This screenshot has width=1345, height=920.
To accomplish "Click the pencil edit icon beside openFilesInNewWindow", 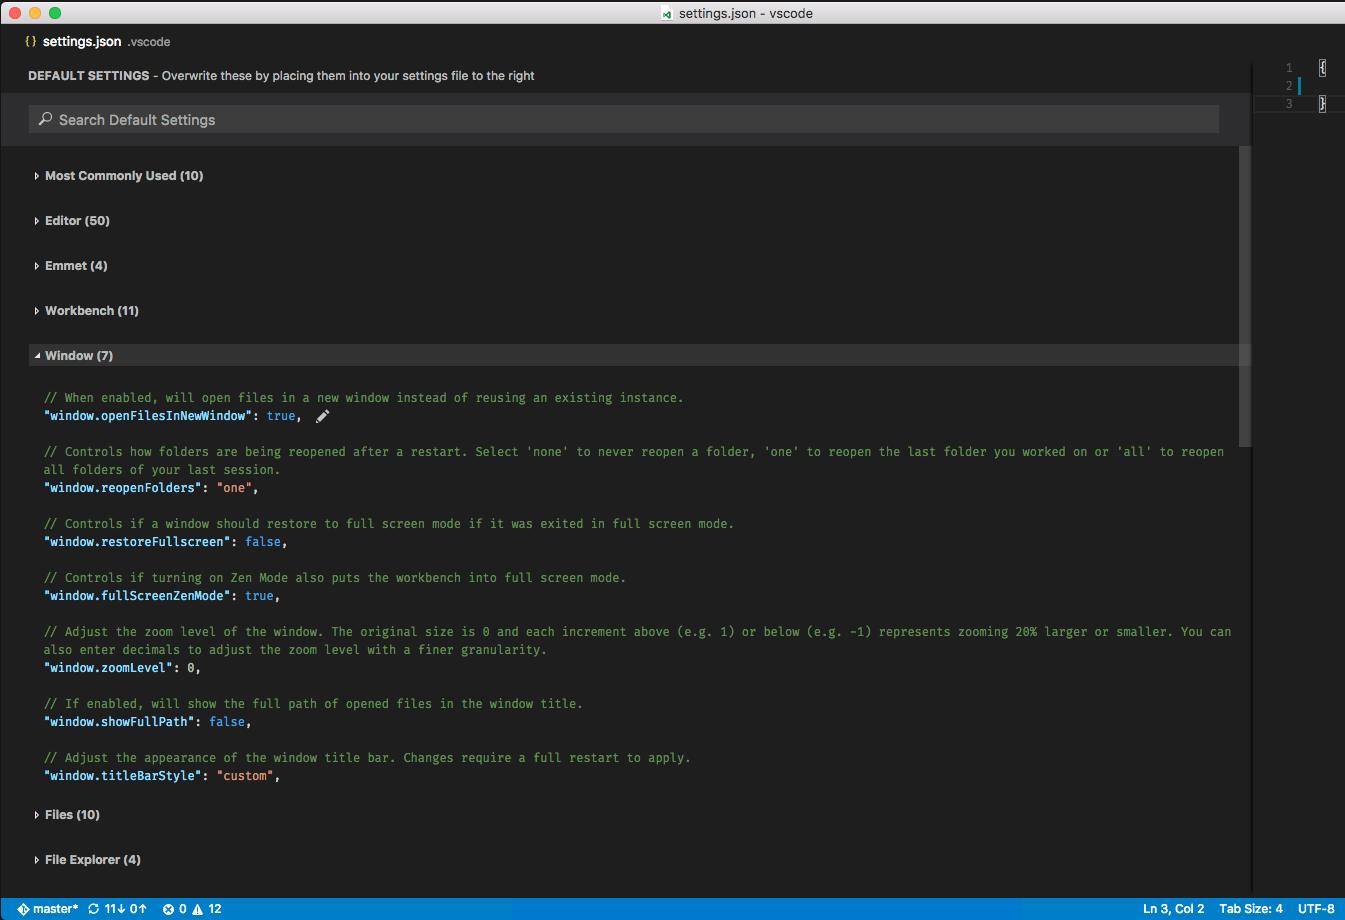I will click(322, 416).
